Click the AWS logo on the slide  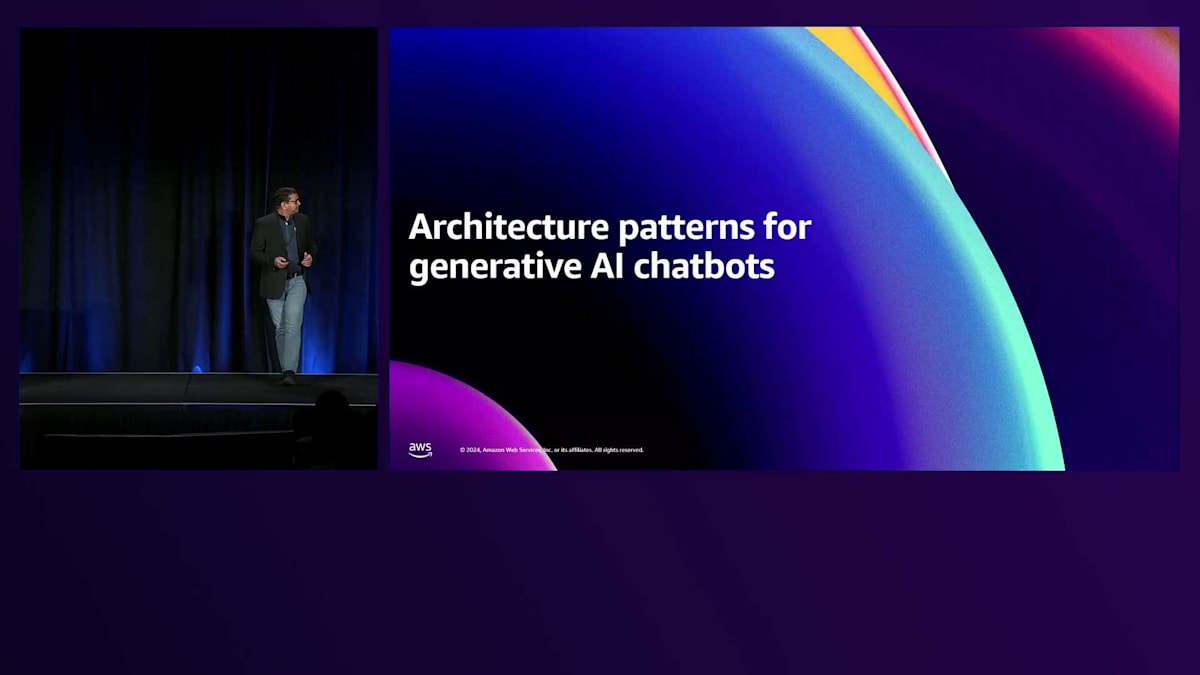click(x=420, y=450)
